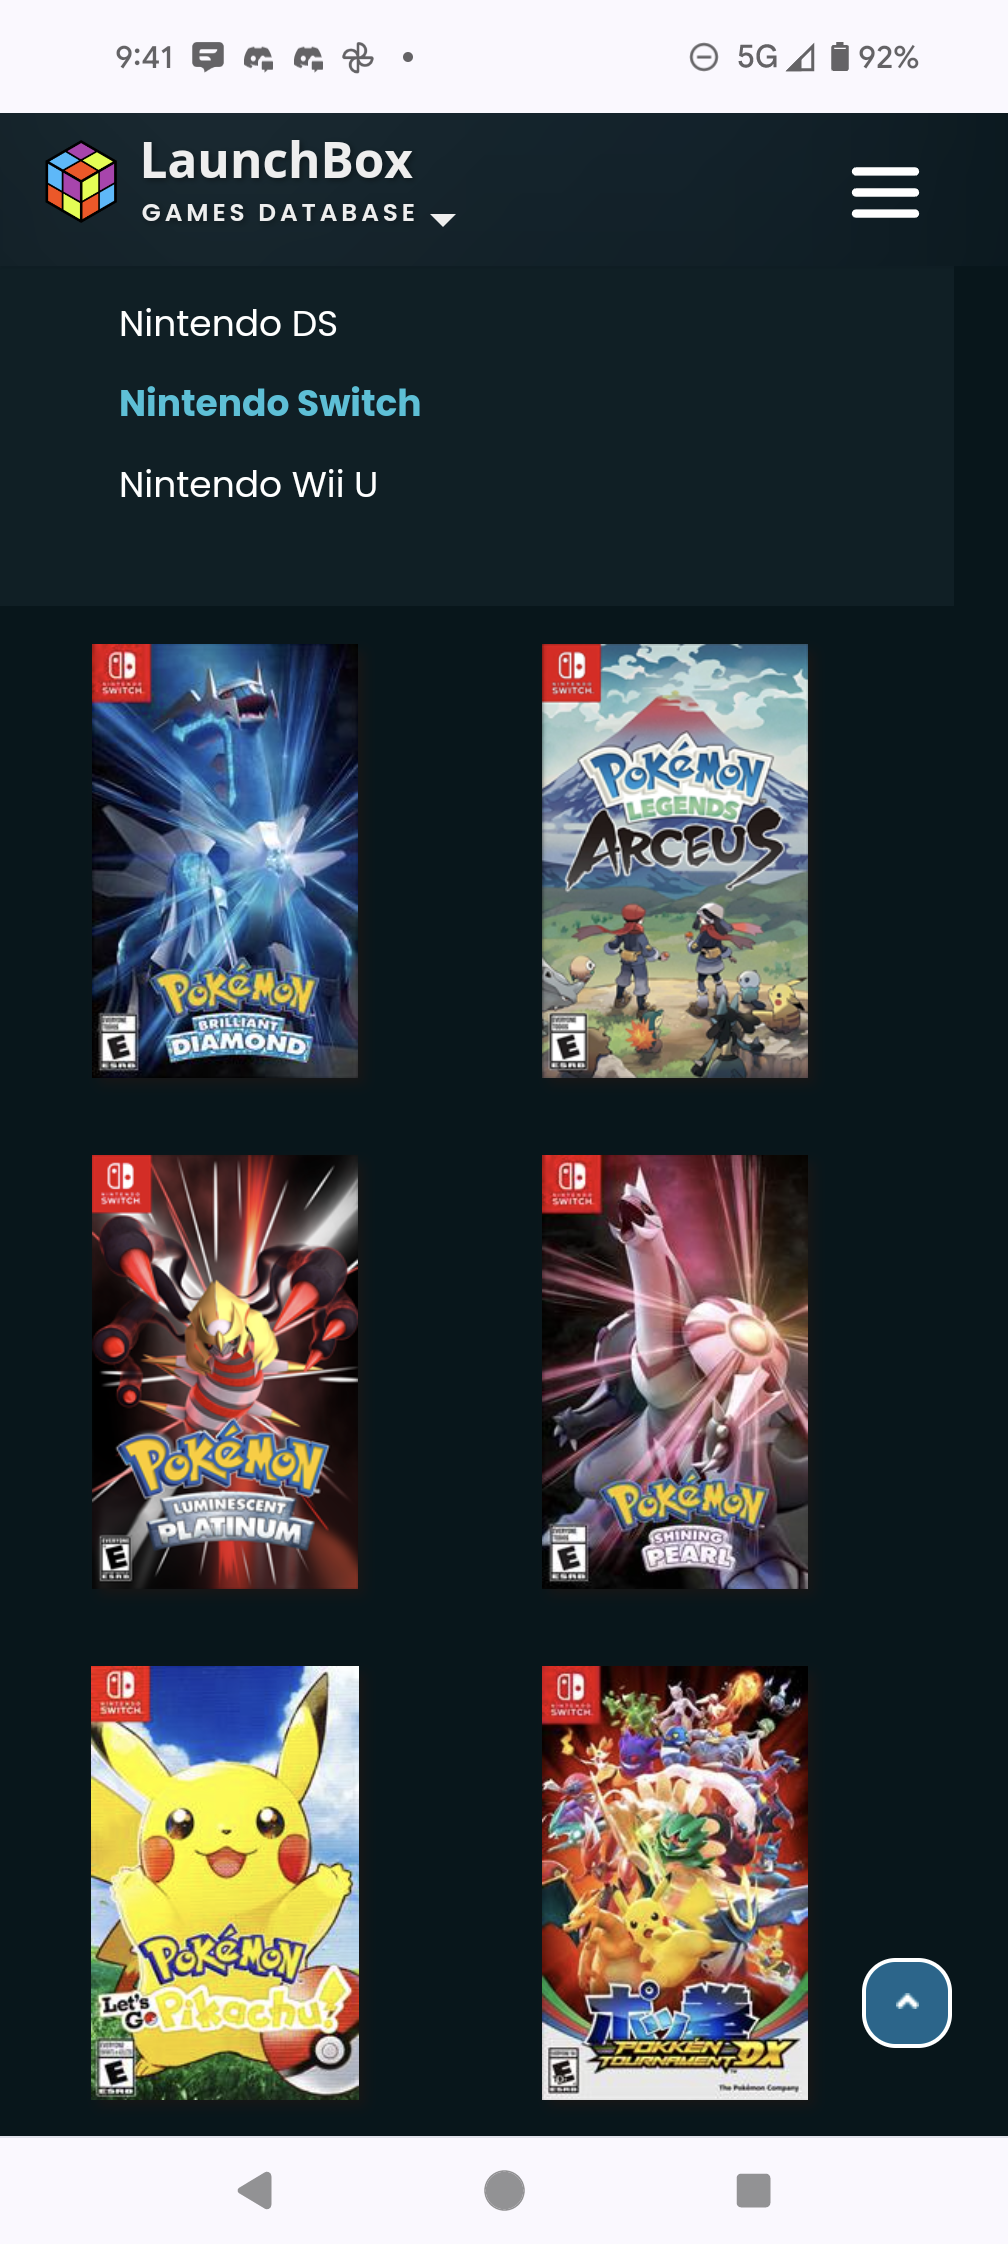Viewport: 1008px width, 2244px height.
Task: Select Nintendo Switch platform
Action: [270, 403]
